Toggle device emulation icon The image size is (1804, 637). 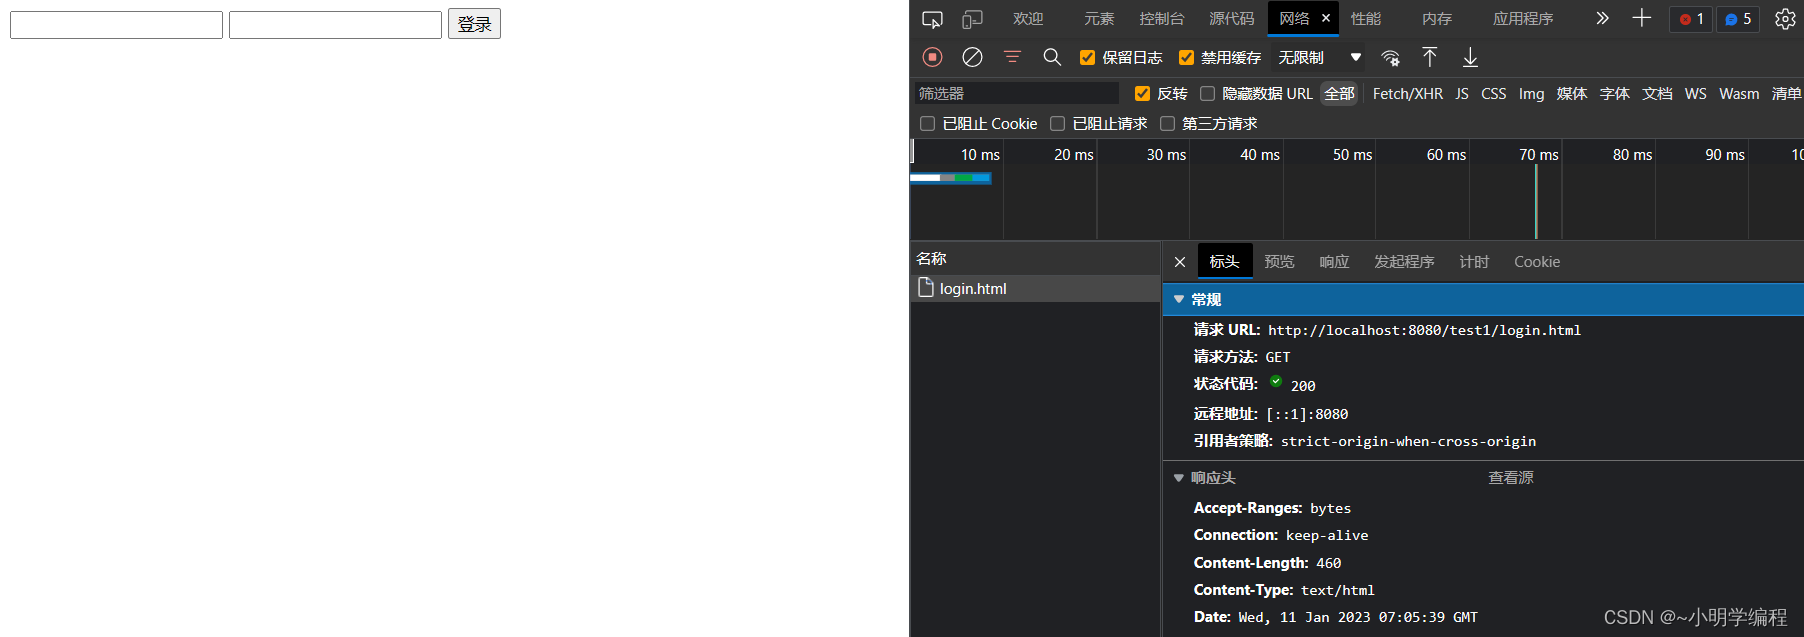tap(972, 19)
